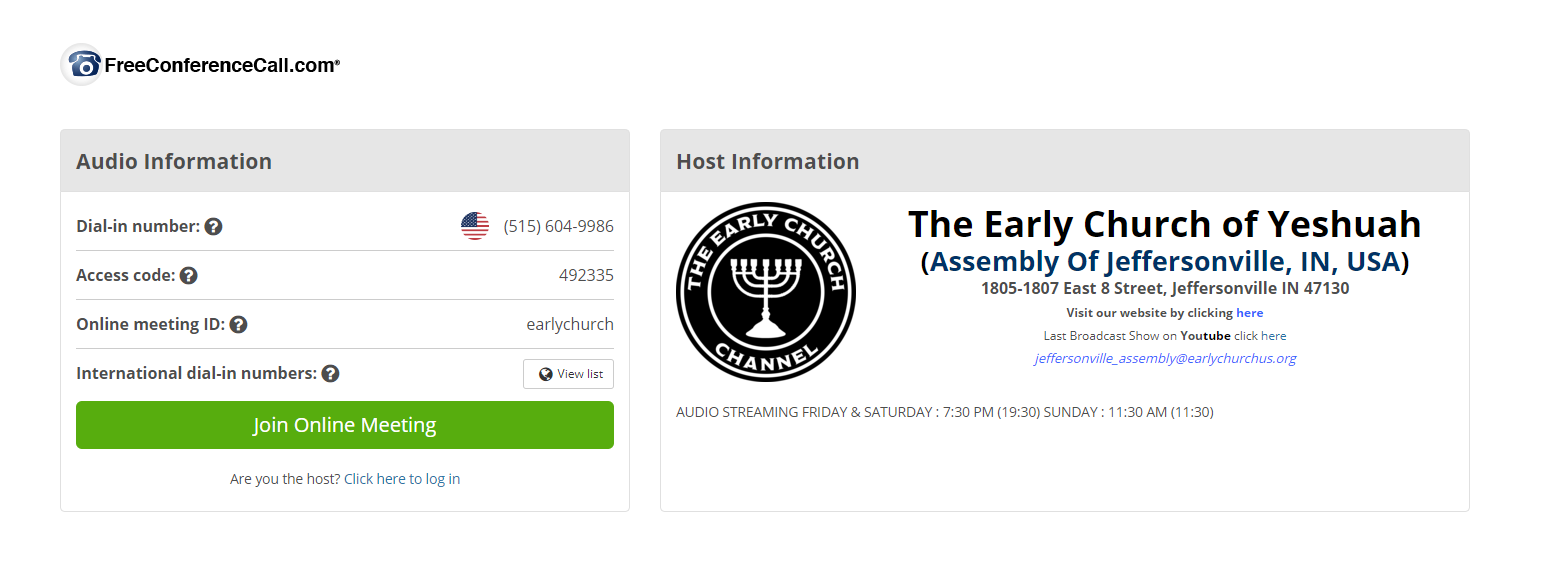Show help tooltip for Online meeting ID
The image size is (1543, 583).
[x=238, y=325]
